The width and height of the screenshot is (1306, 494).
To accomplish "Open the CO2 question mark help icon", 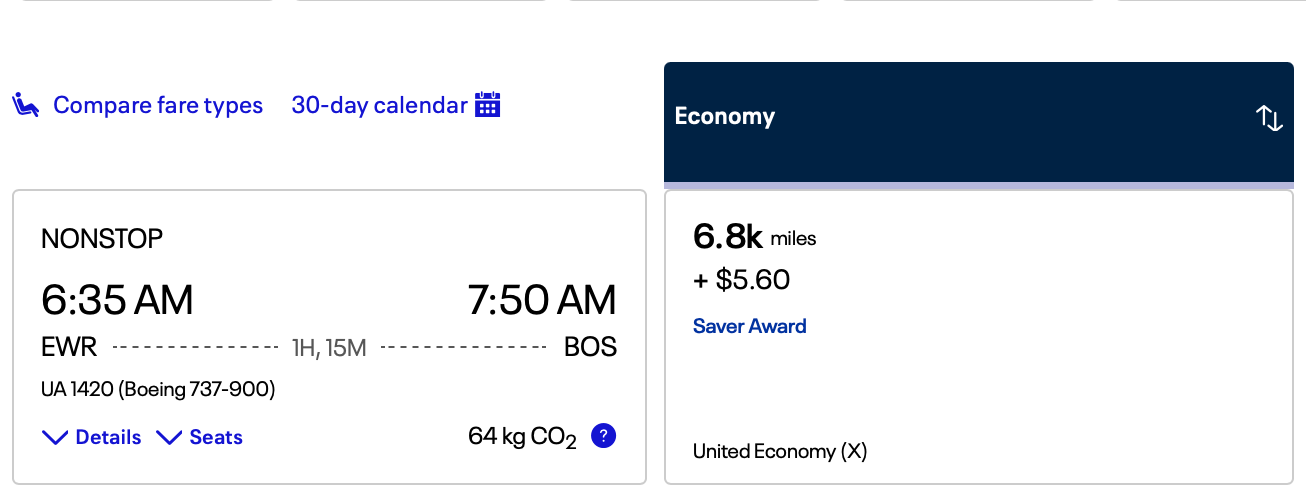I will (x=603, y=436).
